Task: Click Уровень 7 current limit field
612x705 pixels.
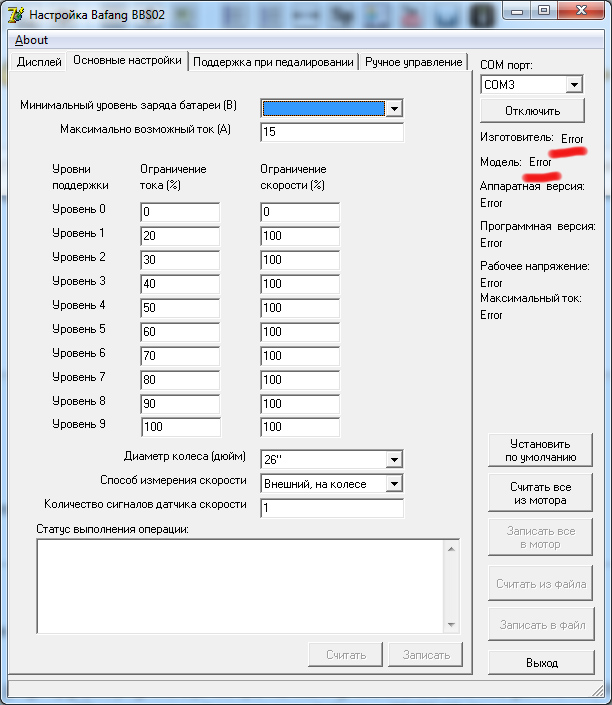Action: (180, 380)
